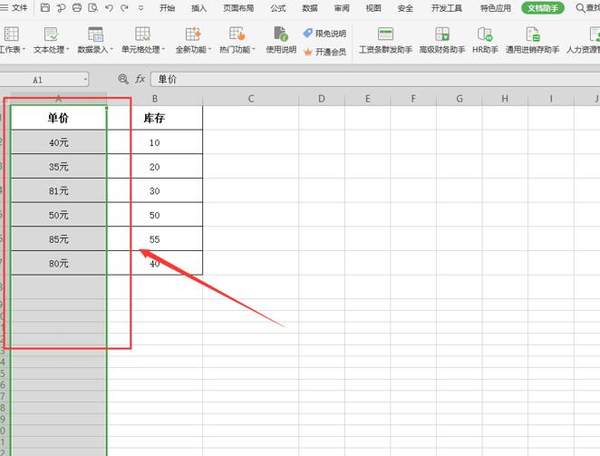Viewport: 600px width, 456px height.
Task: Click the 使用说明 ribbon icon
Action: click(281, 34)
